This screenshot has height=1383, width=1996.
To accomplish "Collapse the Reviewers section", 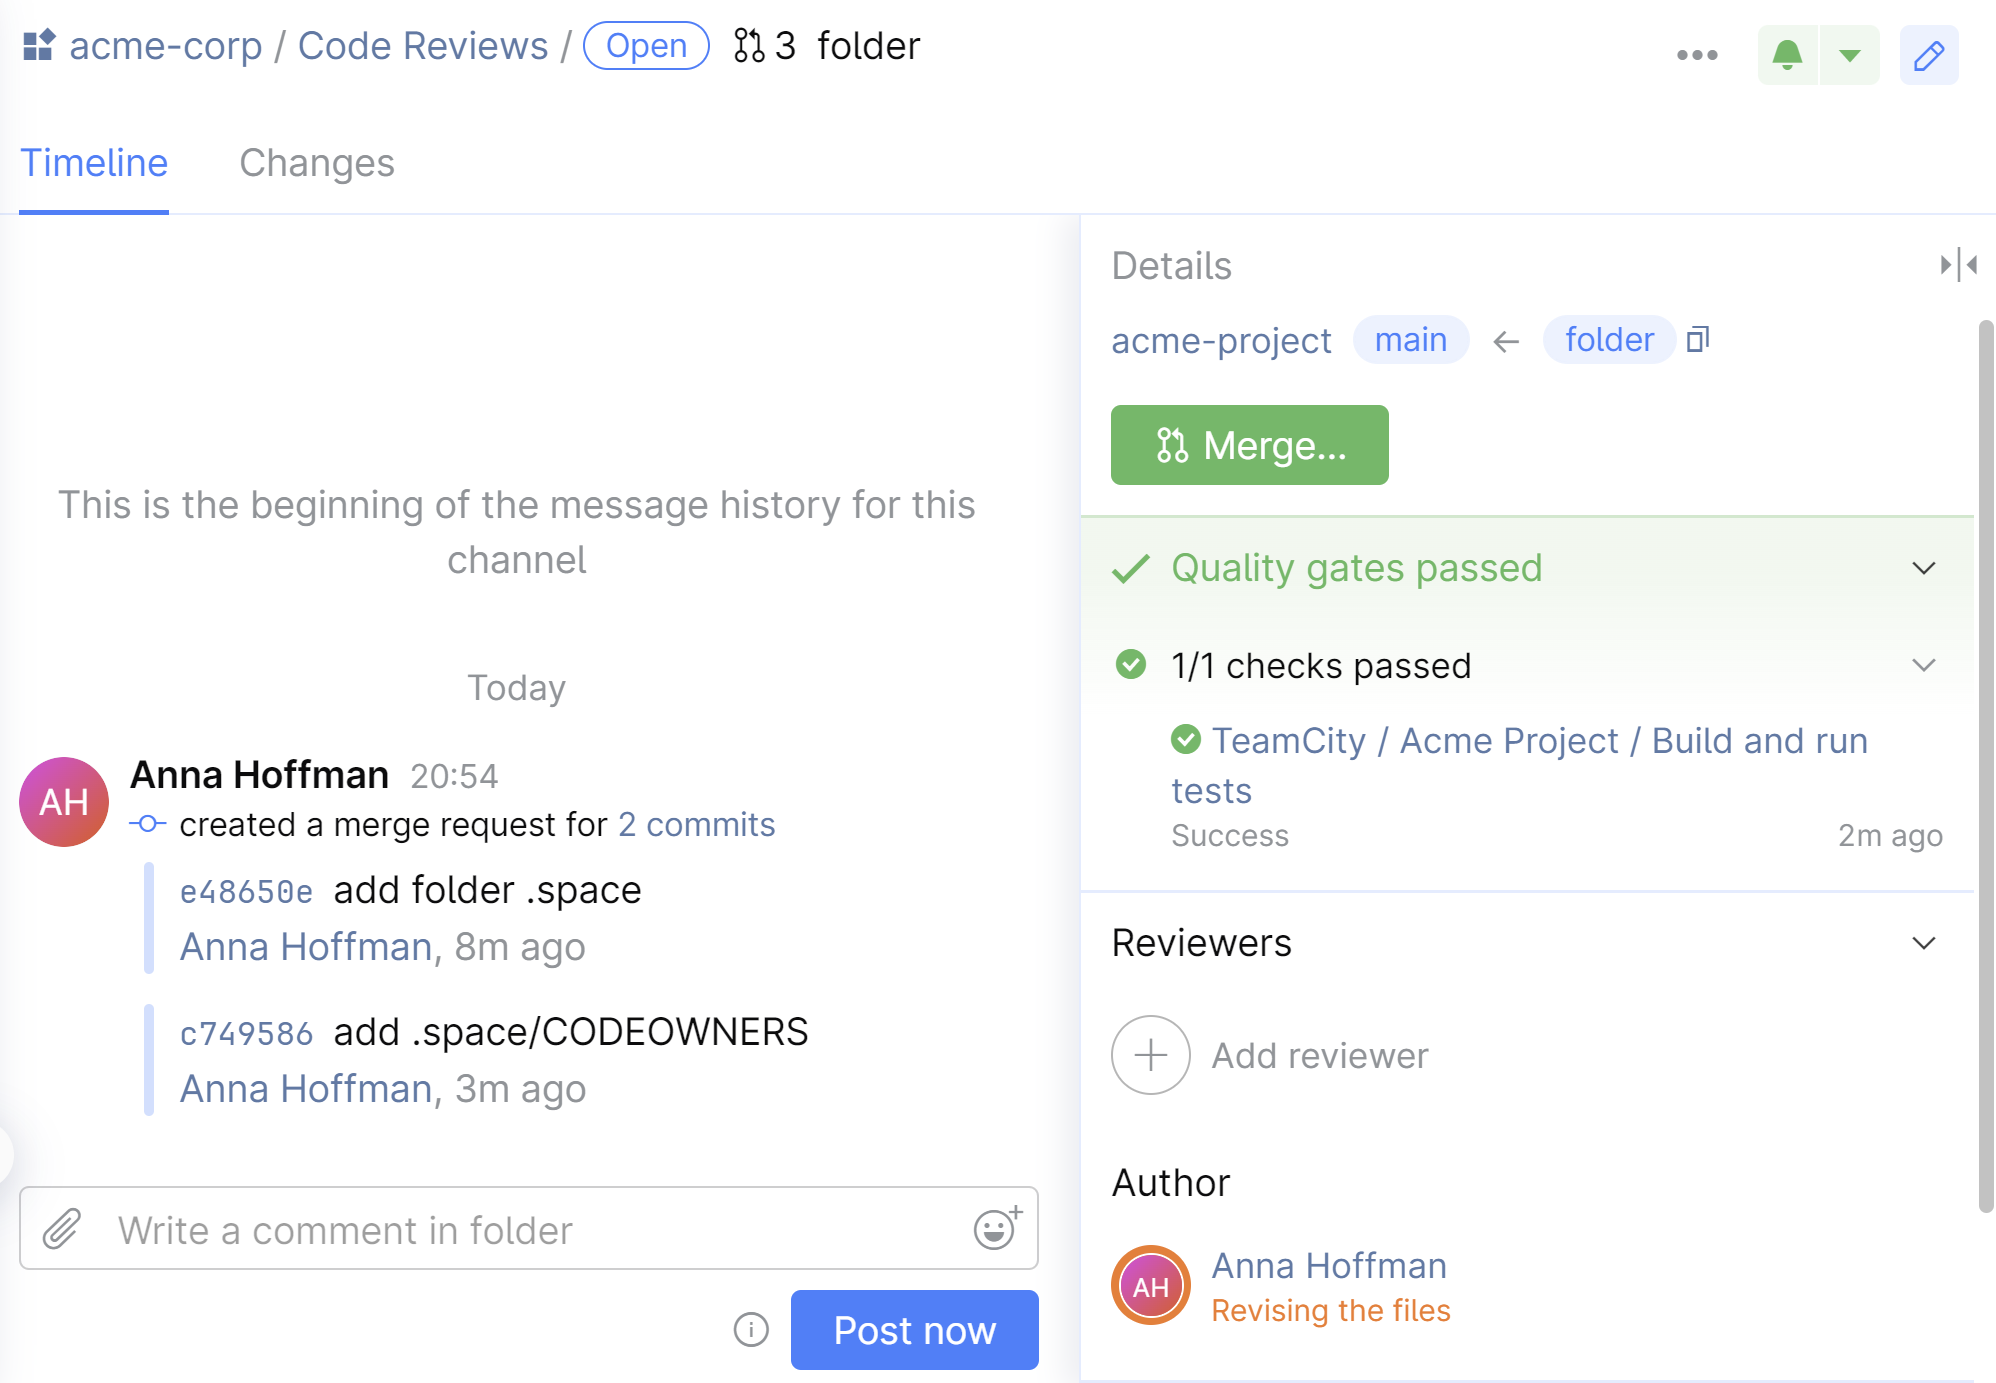I will [x=1923, y=943].
